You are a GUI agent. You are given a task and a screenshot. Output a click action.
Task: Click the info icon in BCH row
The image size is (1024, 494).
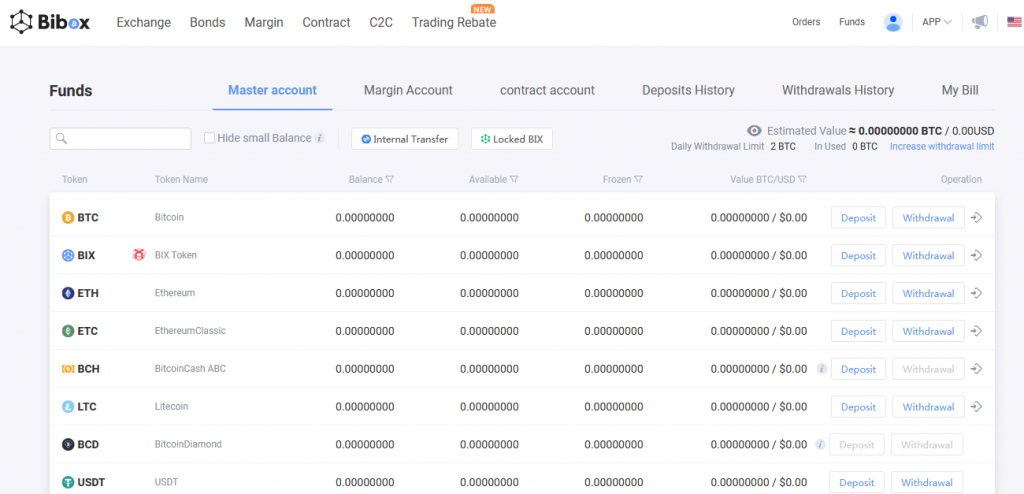[x=822, y=369]
